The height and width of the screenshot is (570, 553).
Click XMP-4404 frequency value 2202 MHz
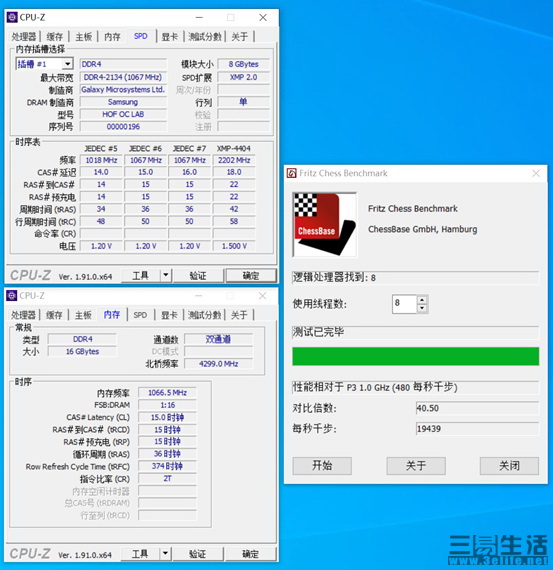click(x=234, y=160)
